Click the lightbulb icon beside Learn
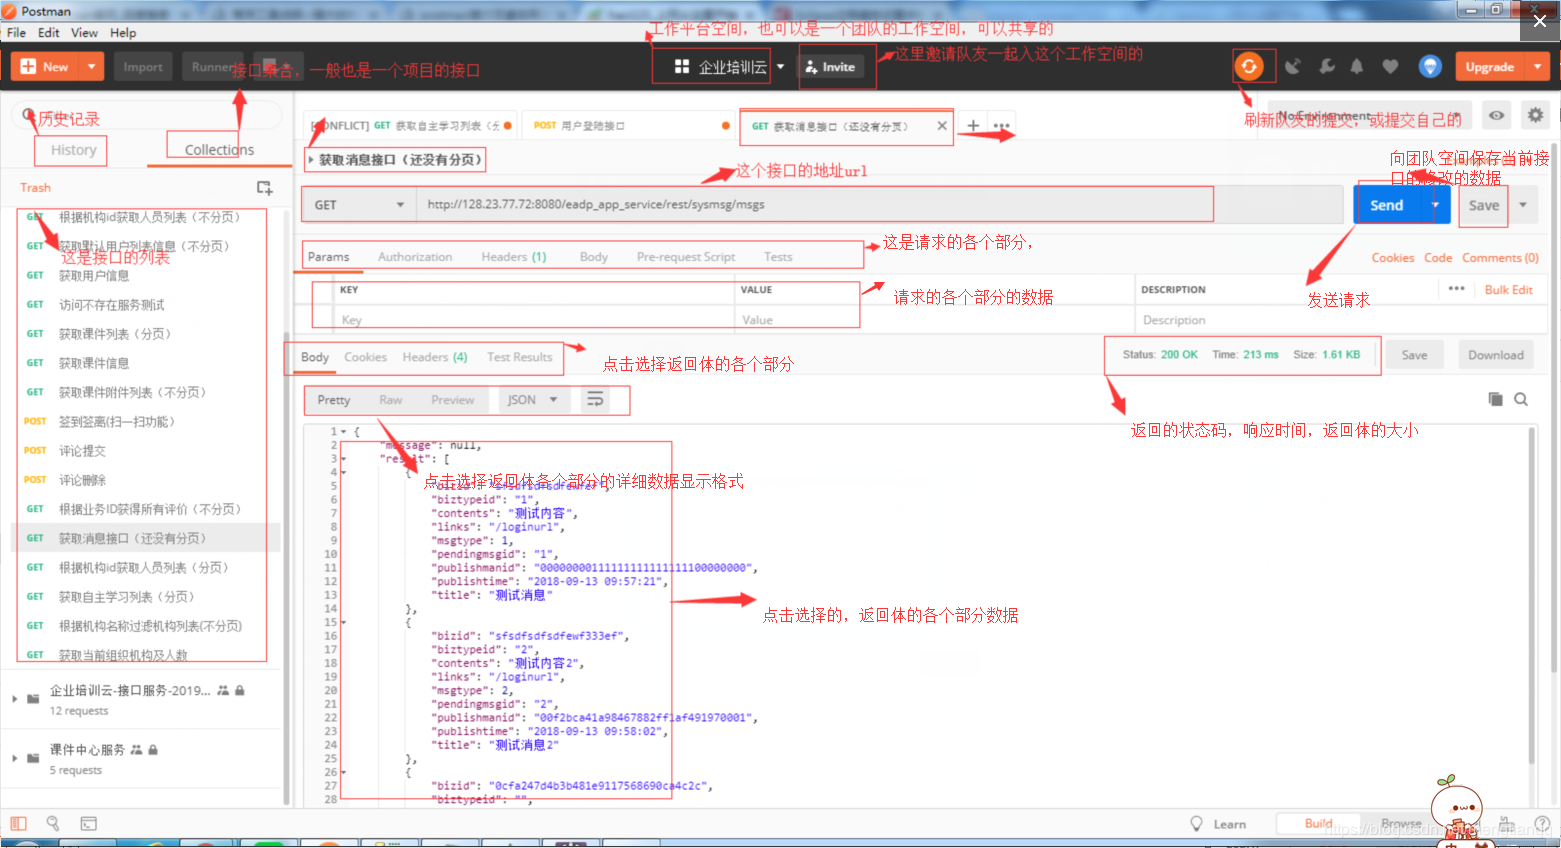The width and height of the screenshot is (1561, 848). coord(1196,824)
